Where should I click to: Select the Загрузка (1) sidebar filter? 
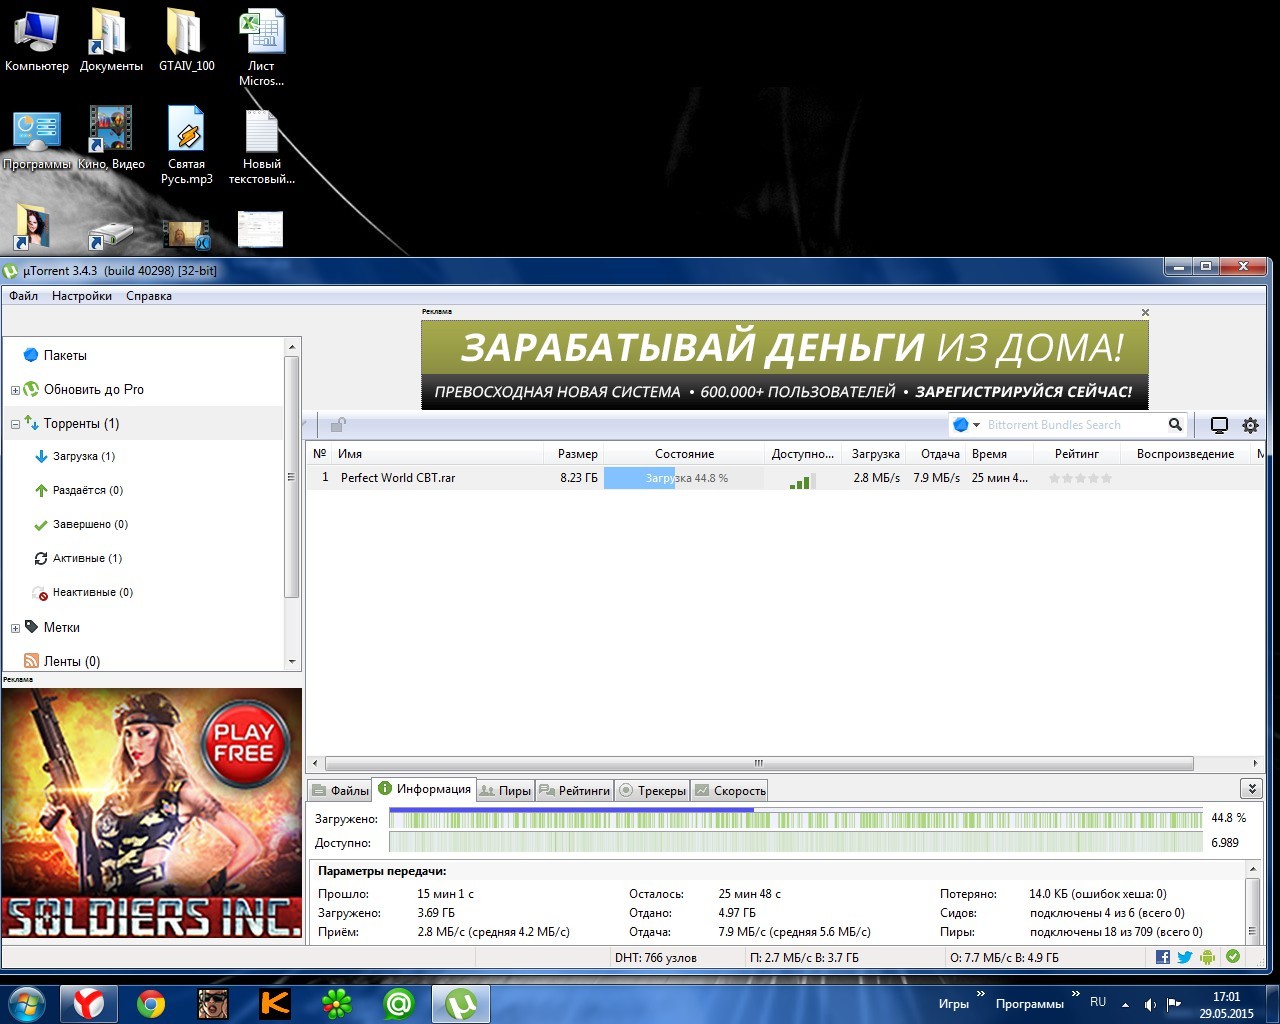point(83,456)
